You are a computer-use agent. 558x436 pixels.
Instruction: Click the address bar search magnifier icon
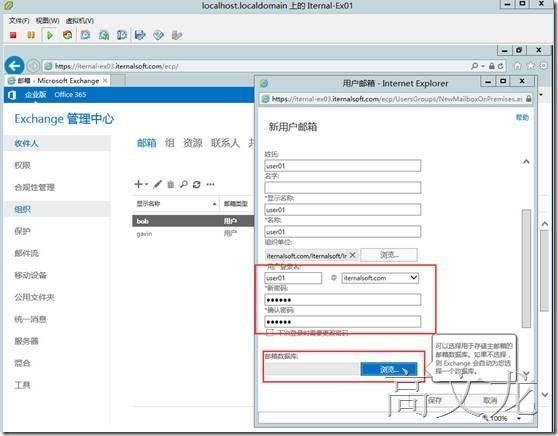click(x=474, y=66)
